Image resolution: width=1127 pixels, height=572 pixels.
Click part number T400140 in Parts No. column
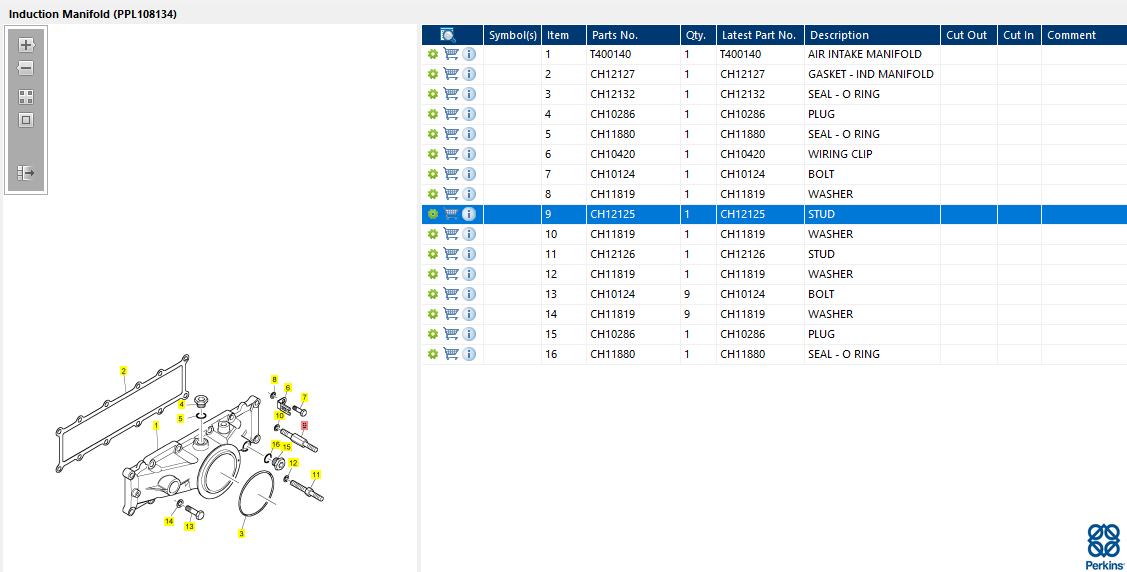610,54
